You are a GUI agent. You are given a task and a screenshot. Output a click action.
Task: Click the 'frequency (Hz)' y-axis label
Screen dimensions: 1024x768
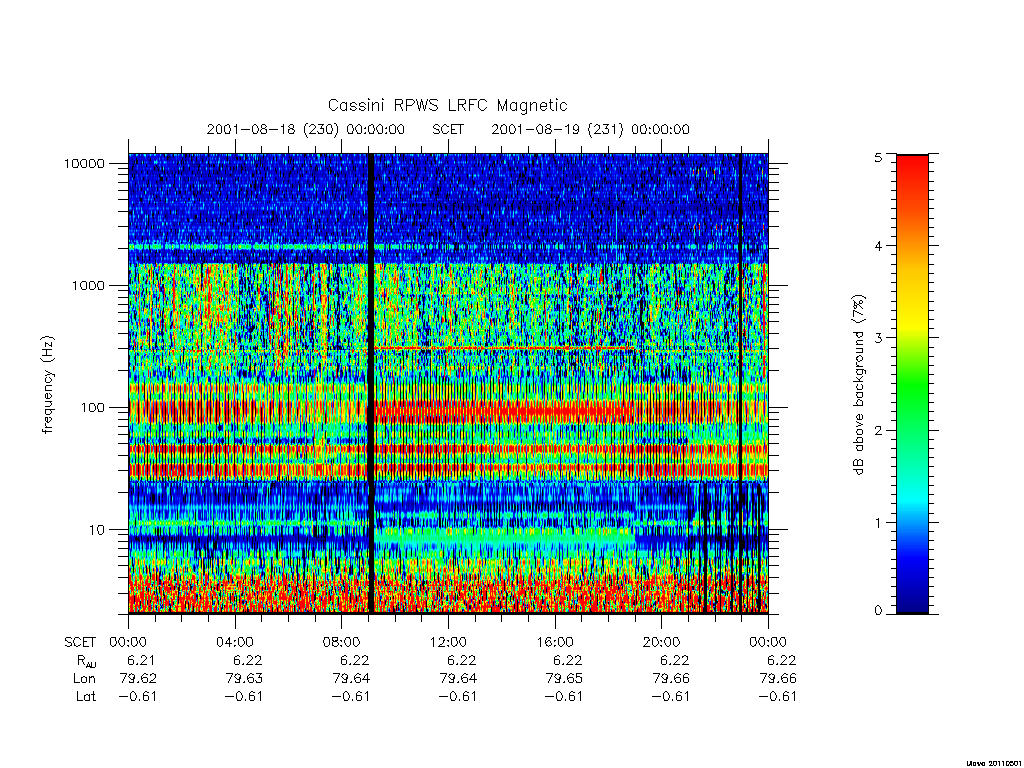coord(48,384)
